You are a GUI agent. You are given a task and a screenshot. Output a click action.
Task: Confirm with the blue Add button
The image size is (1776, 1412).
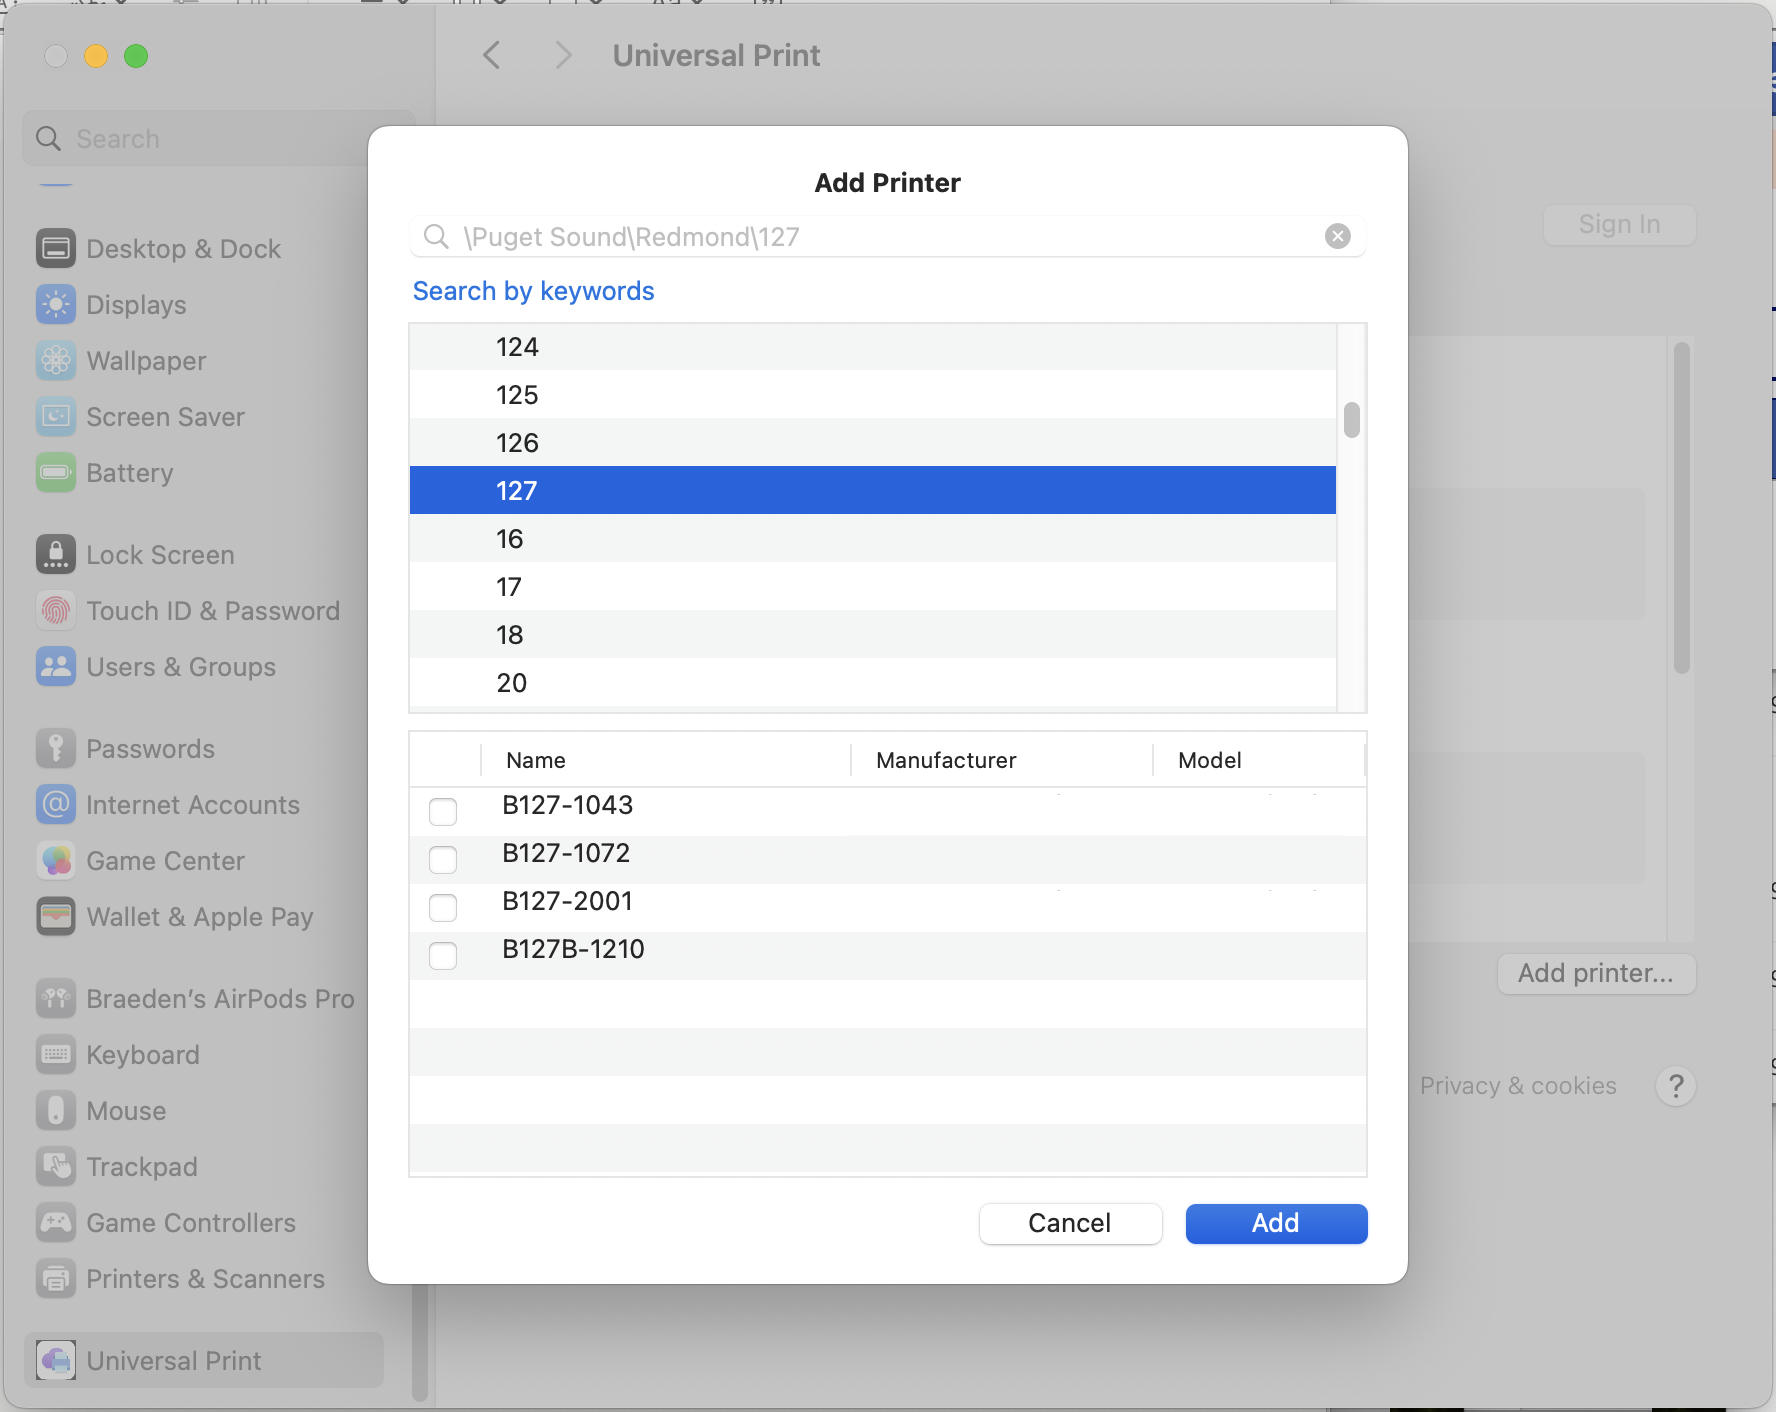[x=1276, y=1223]
